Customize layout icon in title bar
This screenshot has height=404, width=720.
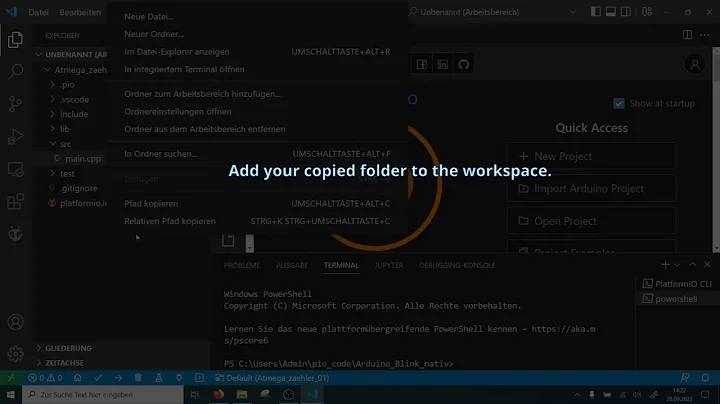tap(647, 12)
